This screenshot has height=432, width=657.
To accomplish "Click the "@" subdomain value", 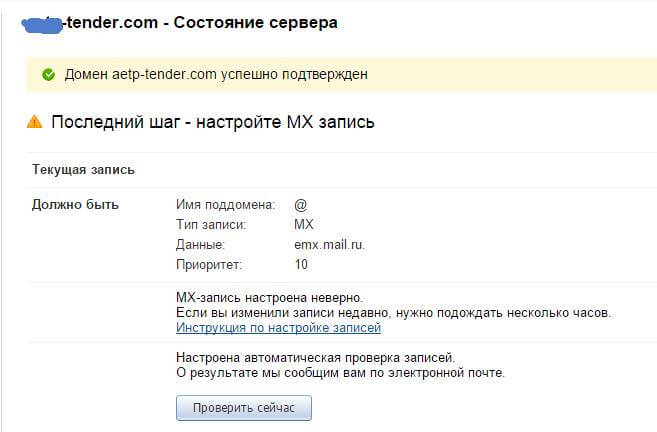I will click(x=300, y=205).
